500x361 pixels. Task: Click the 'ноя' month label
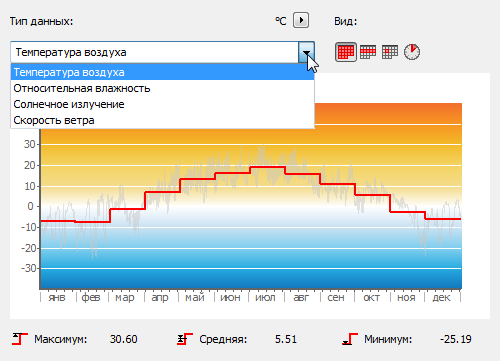pos(406,297)
